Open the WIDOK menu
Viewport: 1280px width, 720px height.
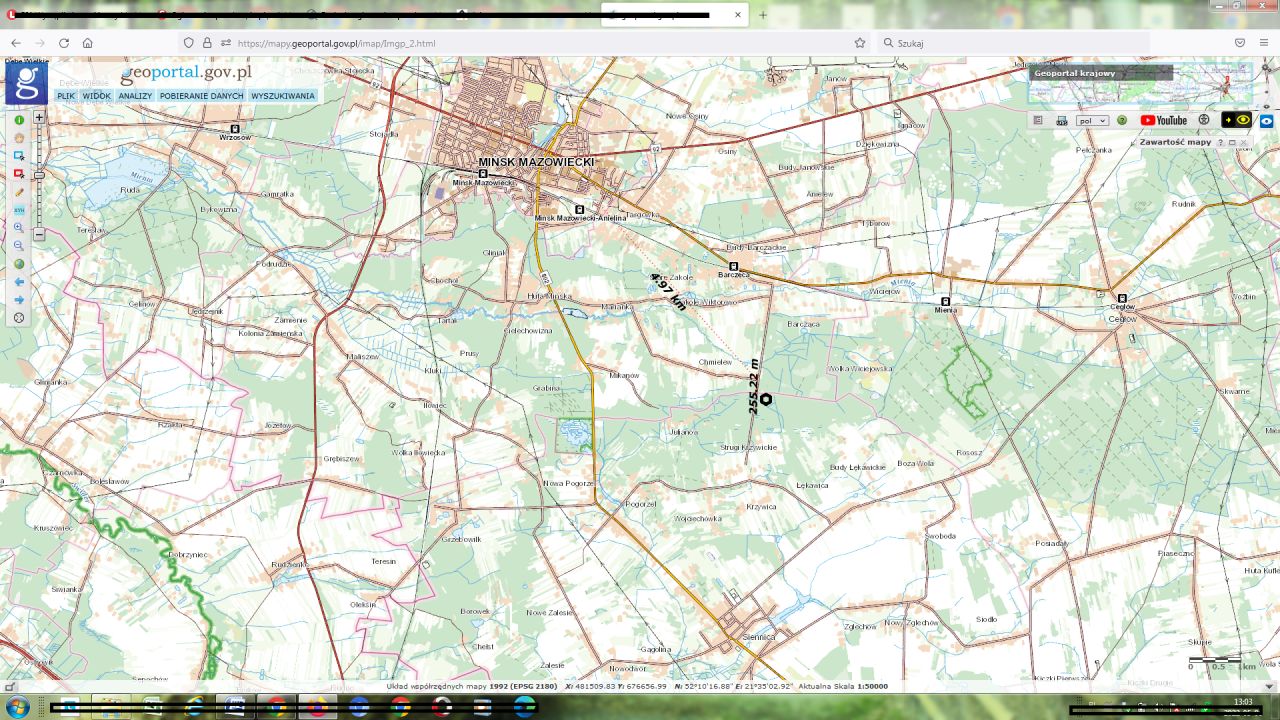(97, 96)
